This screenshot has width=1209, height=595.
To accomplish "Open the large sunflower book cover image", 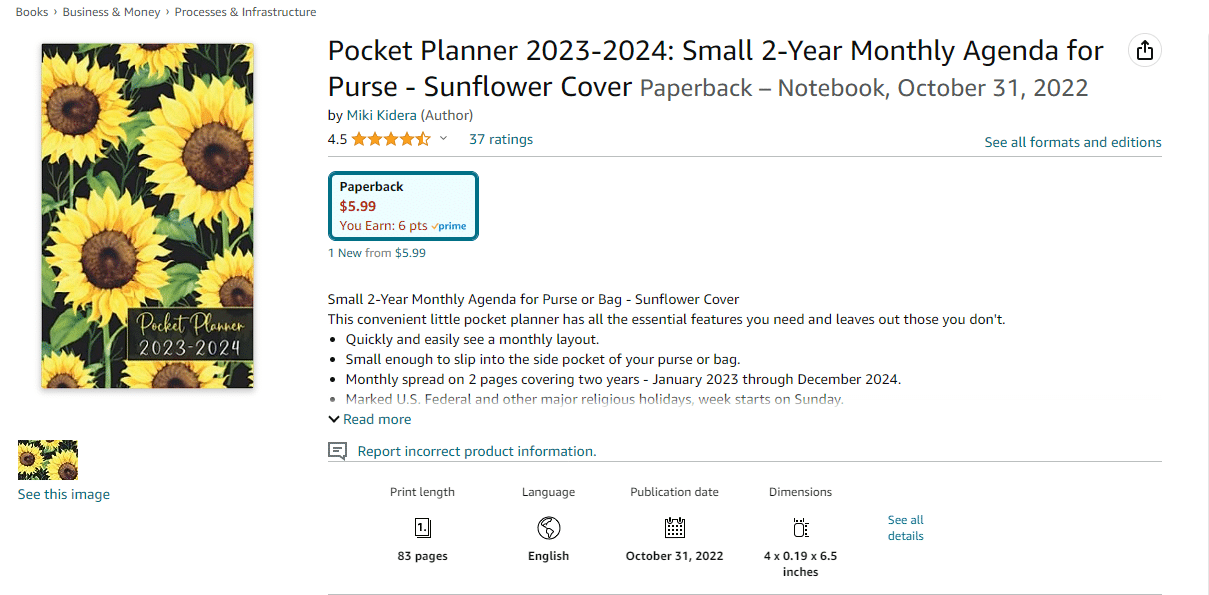I will (x=147, y=216).
